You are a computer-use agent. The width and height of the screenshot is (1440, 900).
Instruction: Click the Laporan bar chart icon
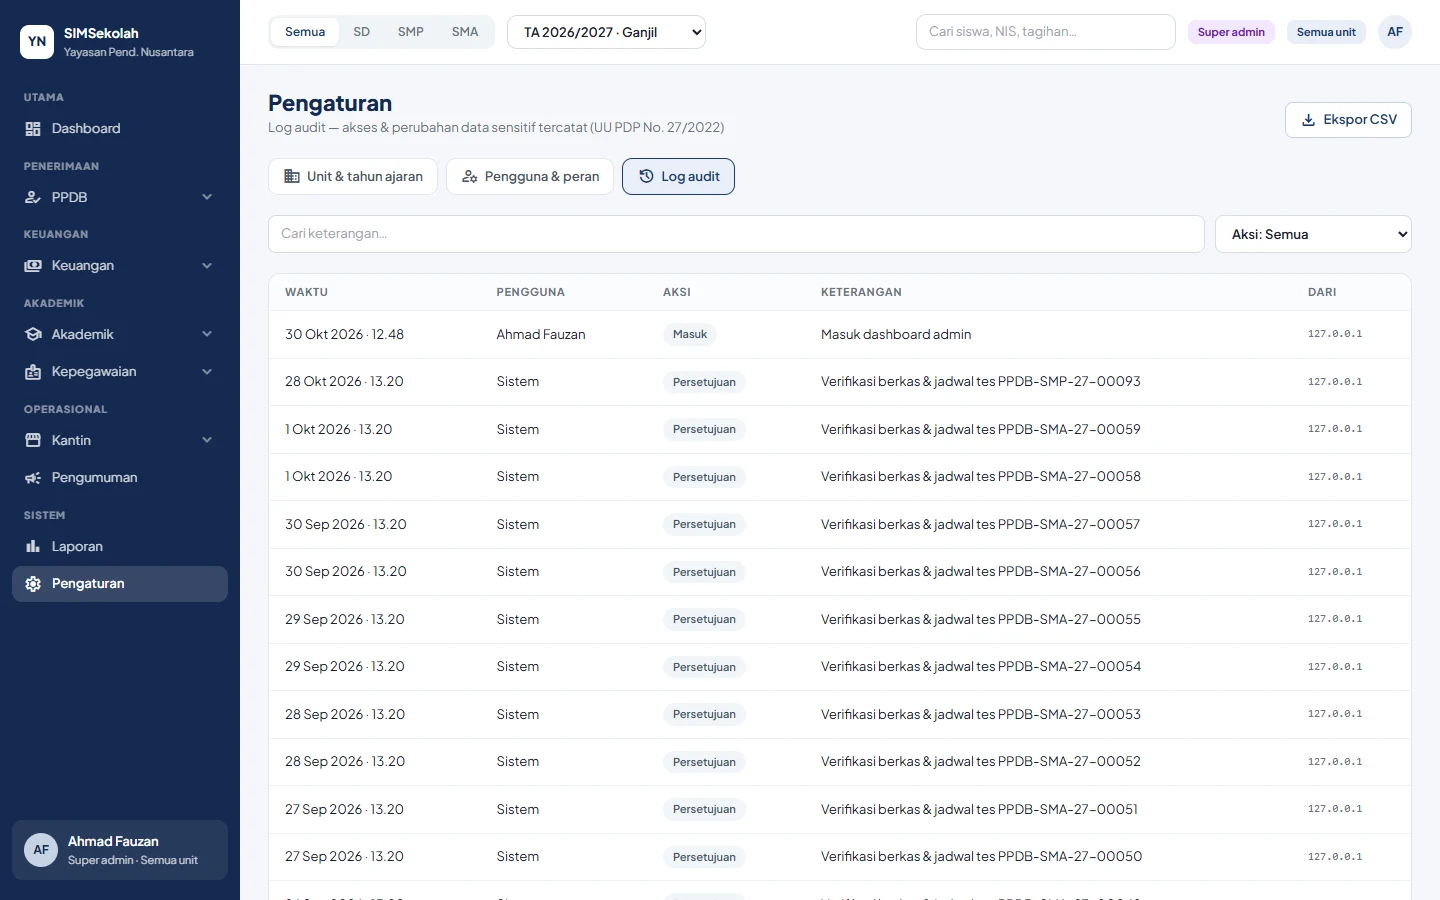33,547
